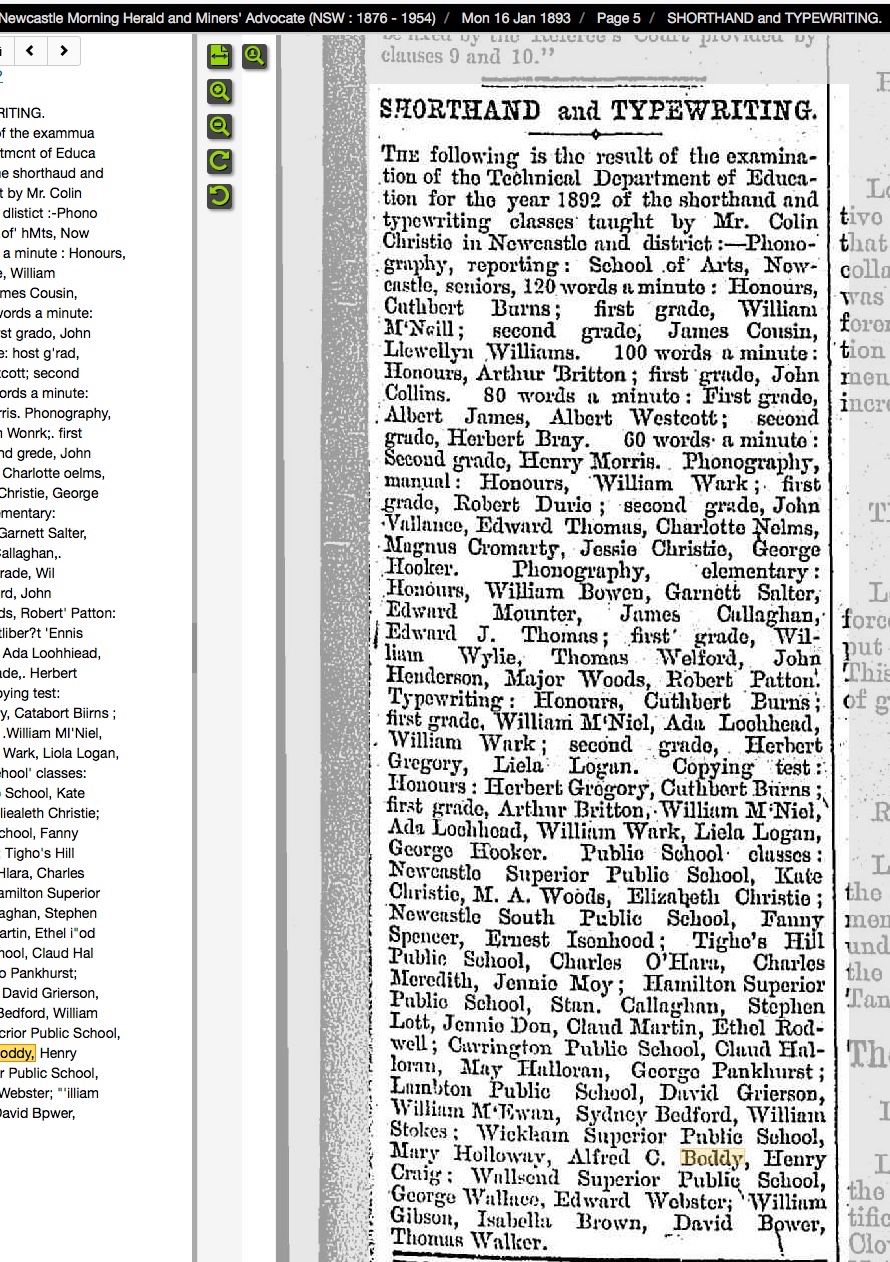Select the text line 'ool, Claud Hal'
The image size is (890, 1262).
47,953
